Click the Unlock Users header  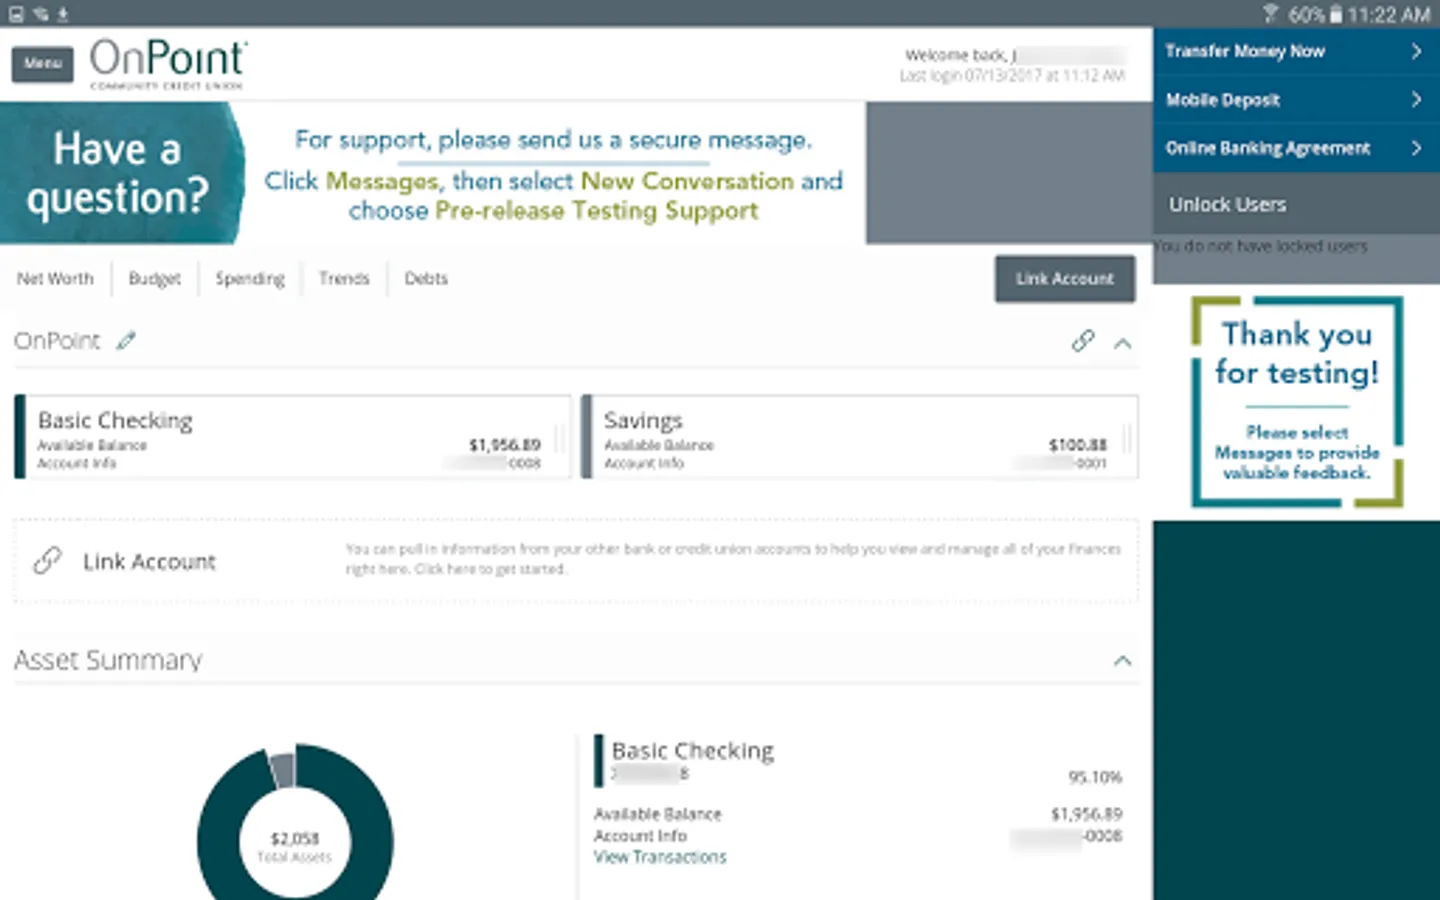(1296, 204)
